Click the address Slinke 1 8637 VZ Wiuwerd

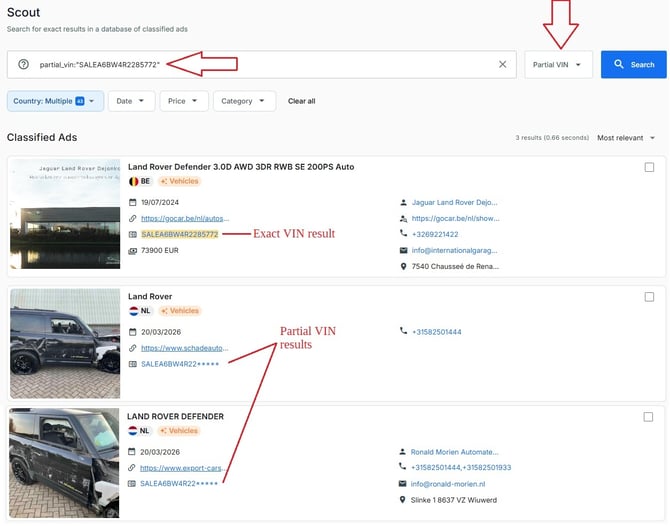tap(454, 500)
